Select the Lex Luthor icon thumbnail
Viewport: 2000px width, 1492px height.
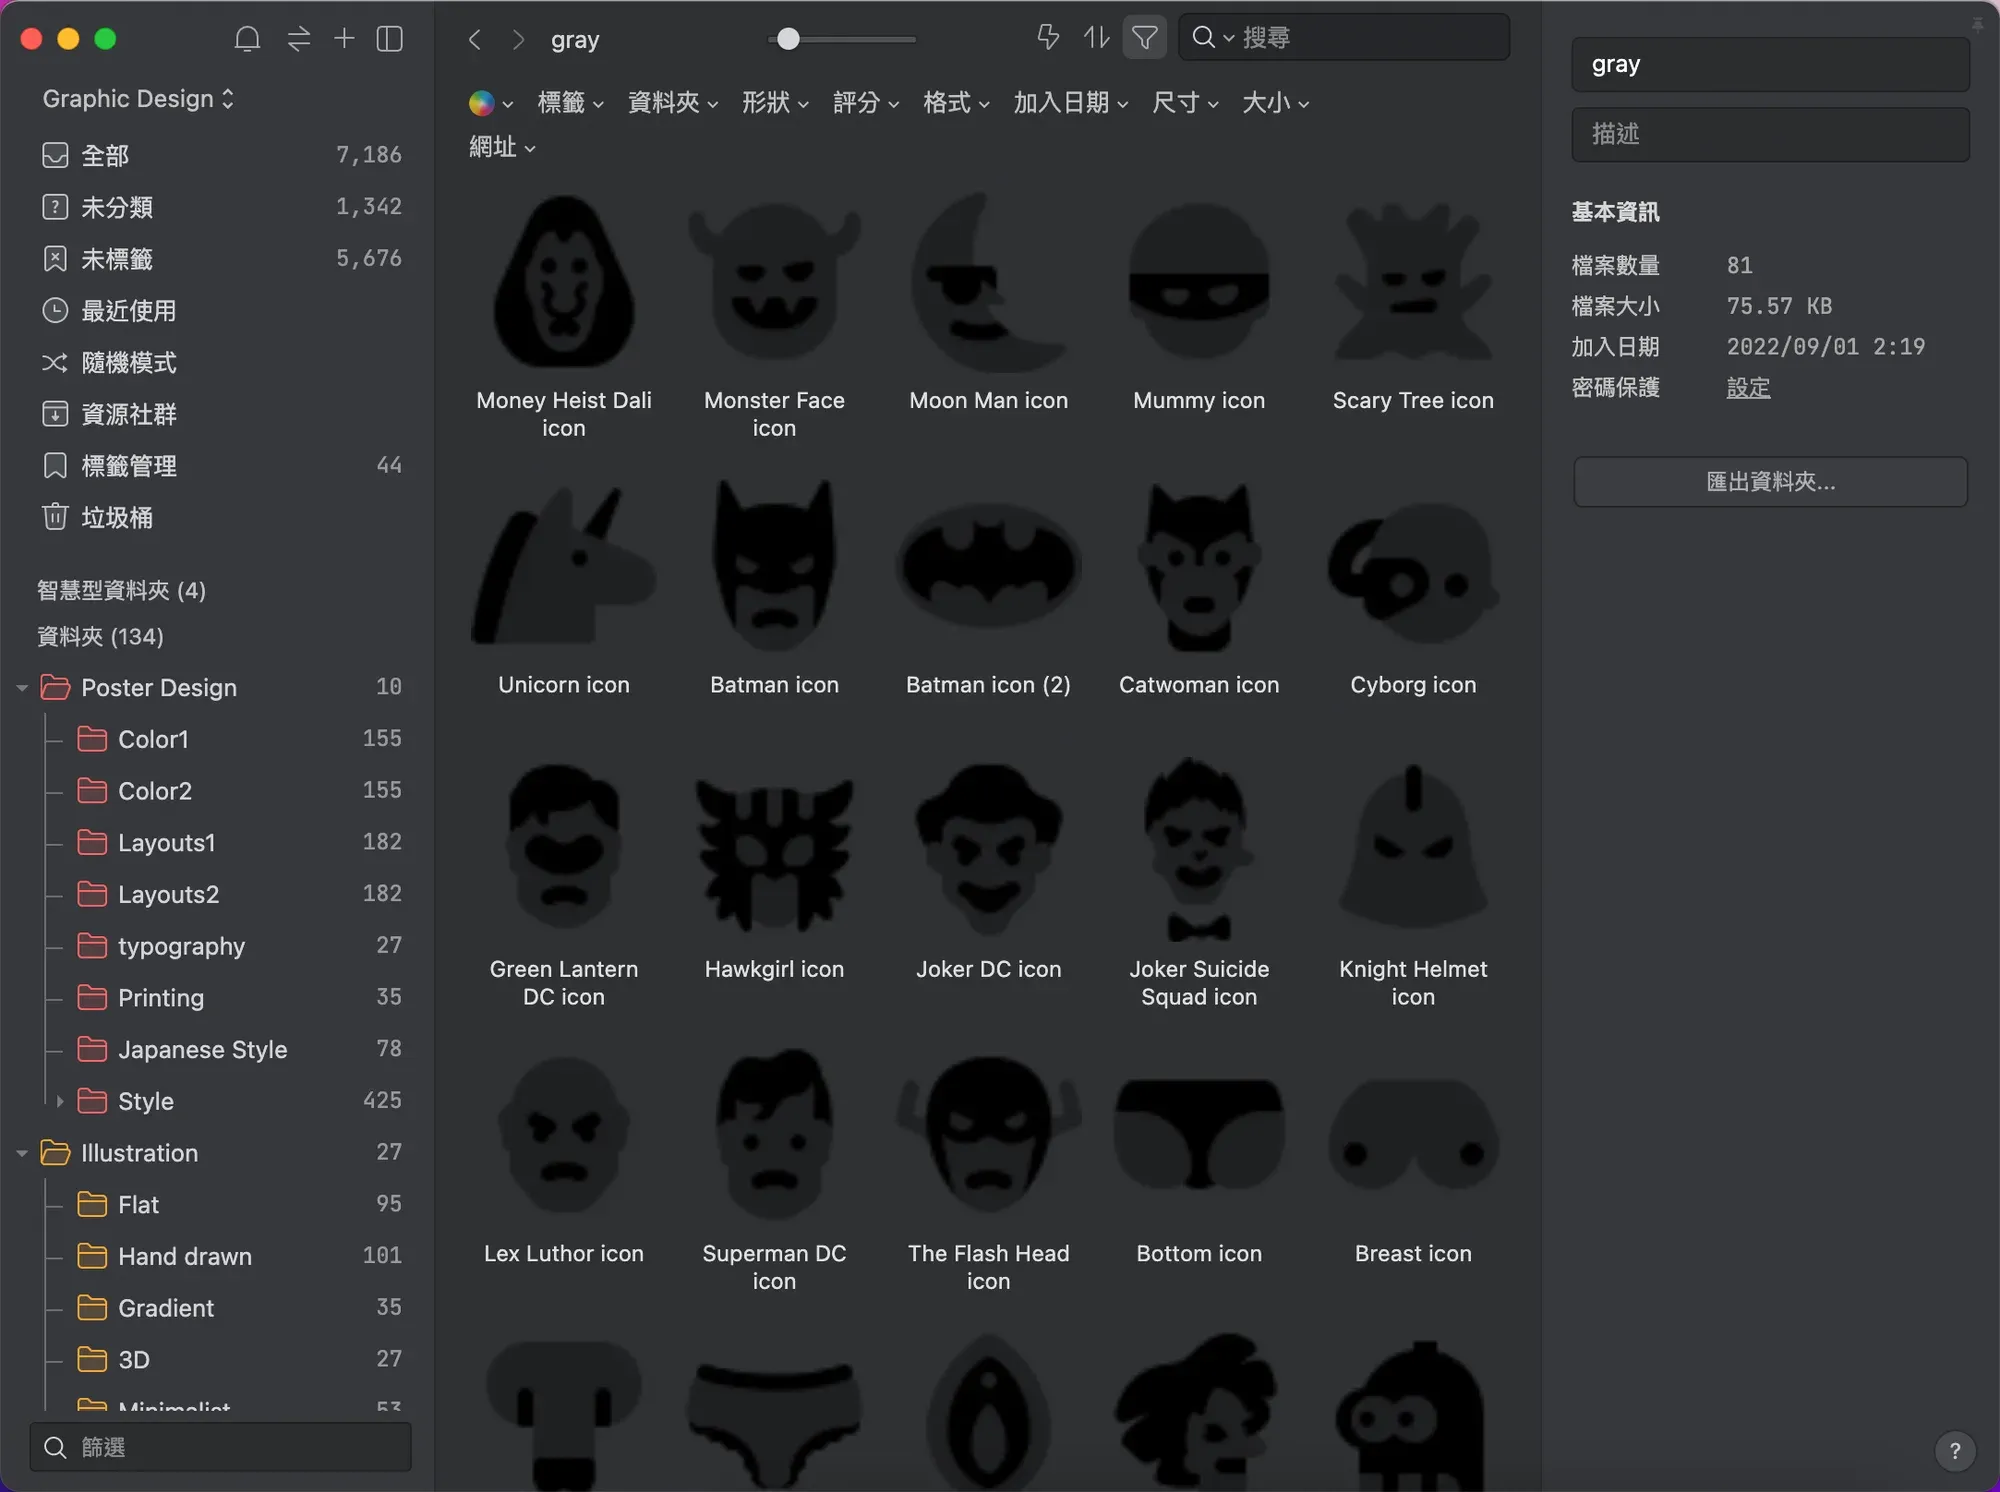[564, 1136]
